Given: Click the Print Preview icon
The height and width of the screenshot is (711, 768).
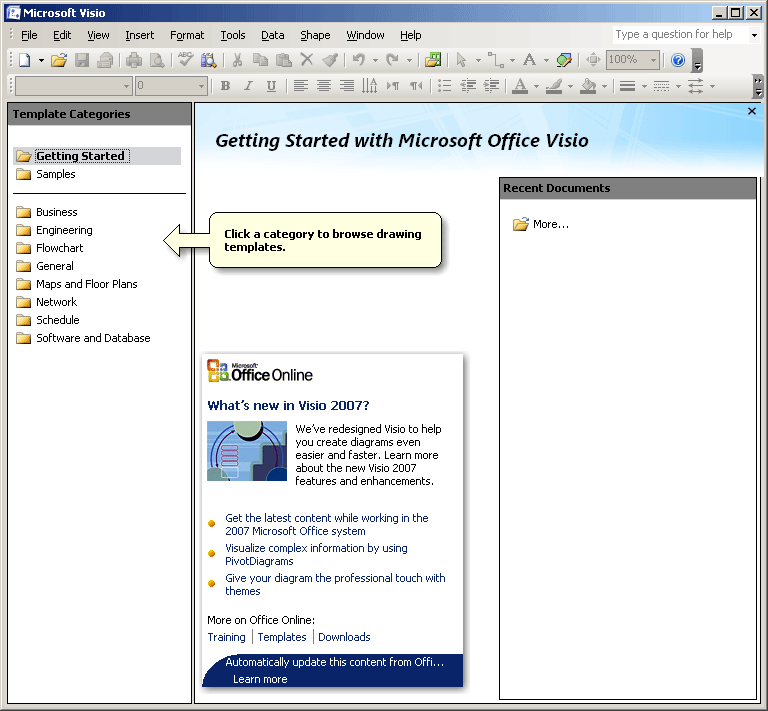Looking at the screenshot, I should (x=157, y=60).
